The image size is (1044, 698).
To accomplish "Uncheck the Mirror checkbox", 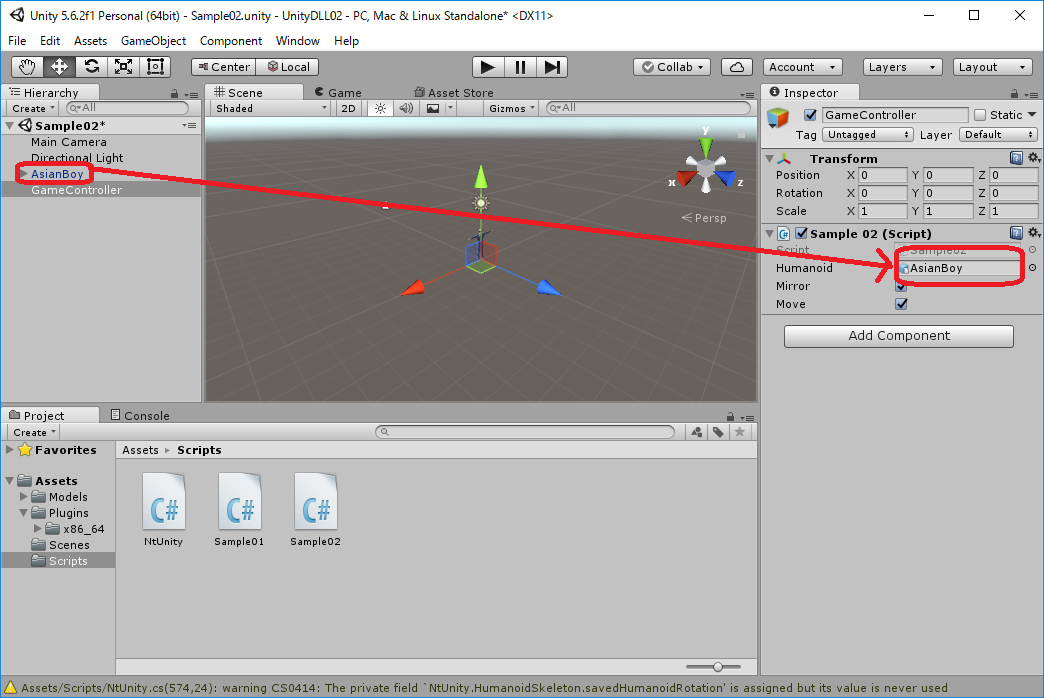I will [901, 286].
